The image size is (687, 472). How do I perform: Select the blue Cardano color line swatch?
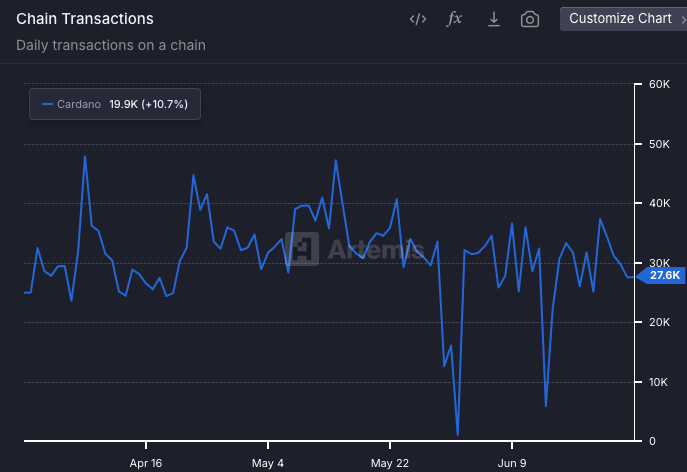click(x=47, y=104)
